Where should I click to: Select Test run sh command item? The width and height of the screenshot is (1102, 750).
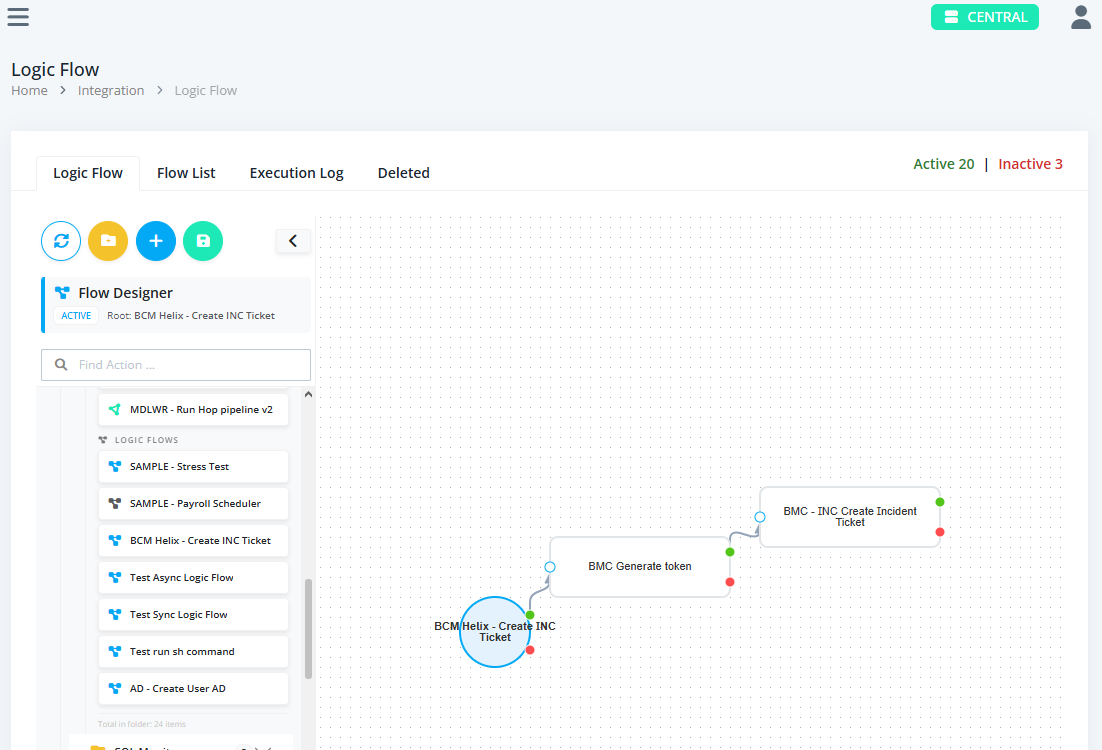tap(193, 652)
